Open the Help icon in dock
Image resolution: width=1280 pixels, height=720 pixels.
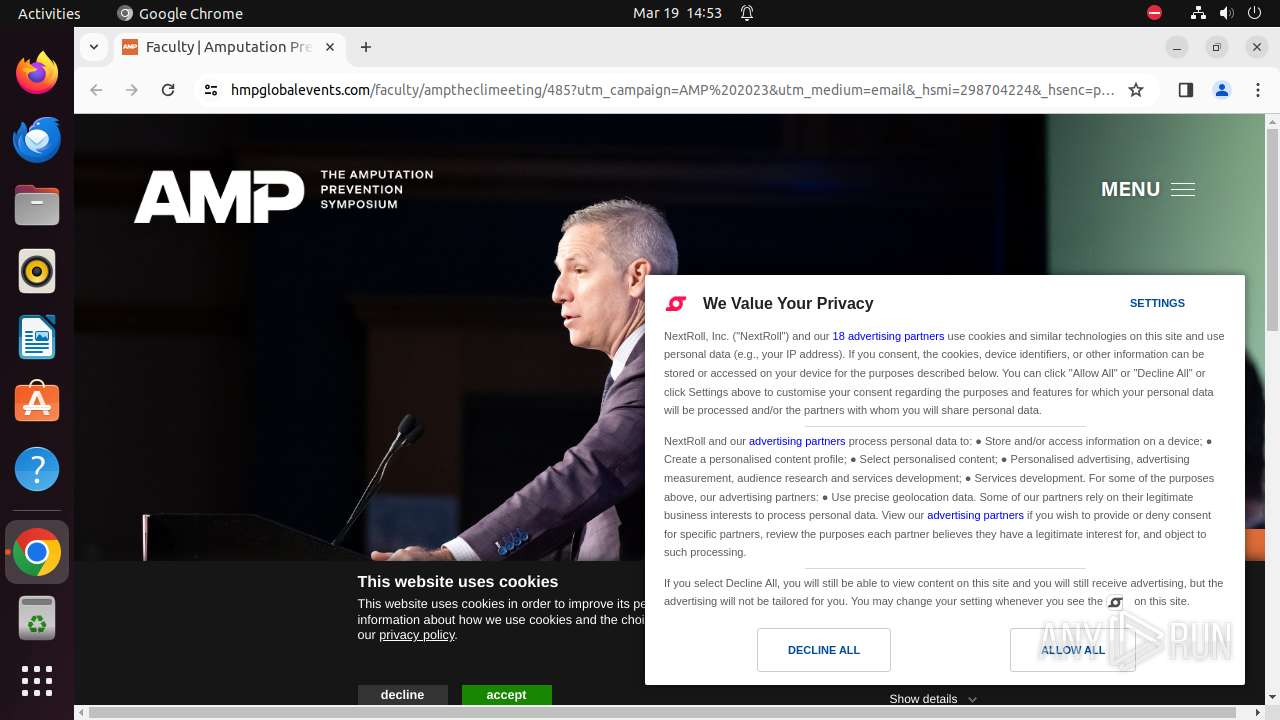point(37,469)
